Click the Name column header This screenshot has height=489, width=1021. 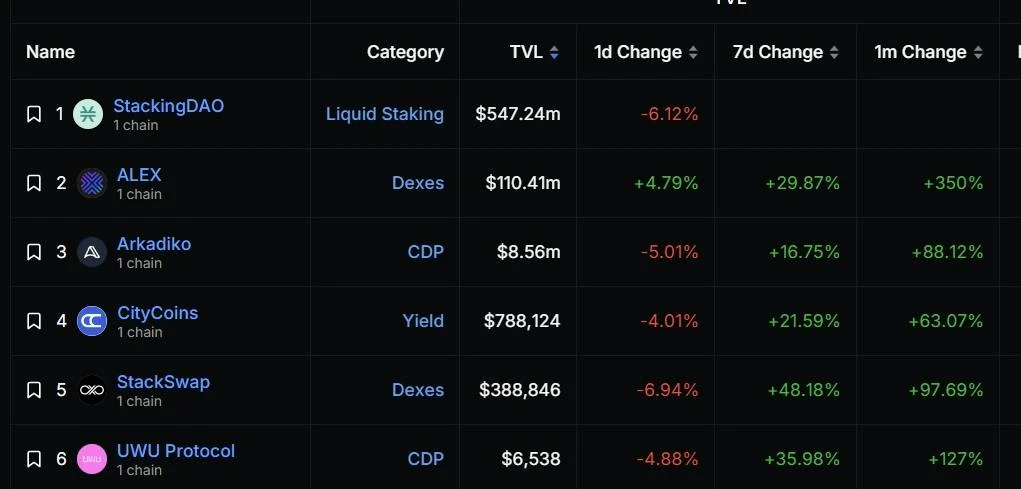coord(50,52)
